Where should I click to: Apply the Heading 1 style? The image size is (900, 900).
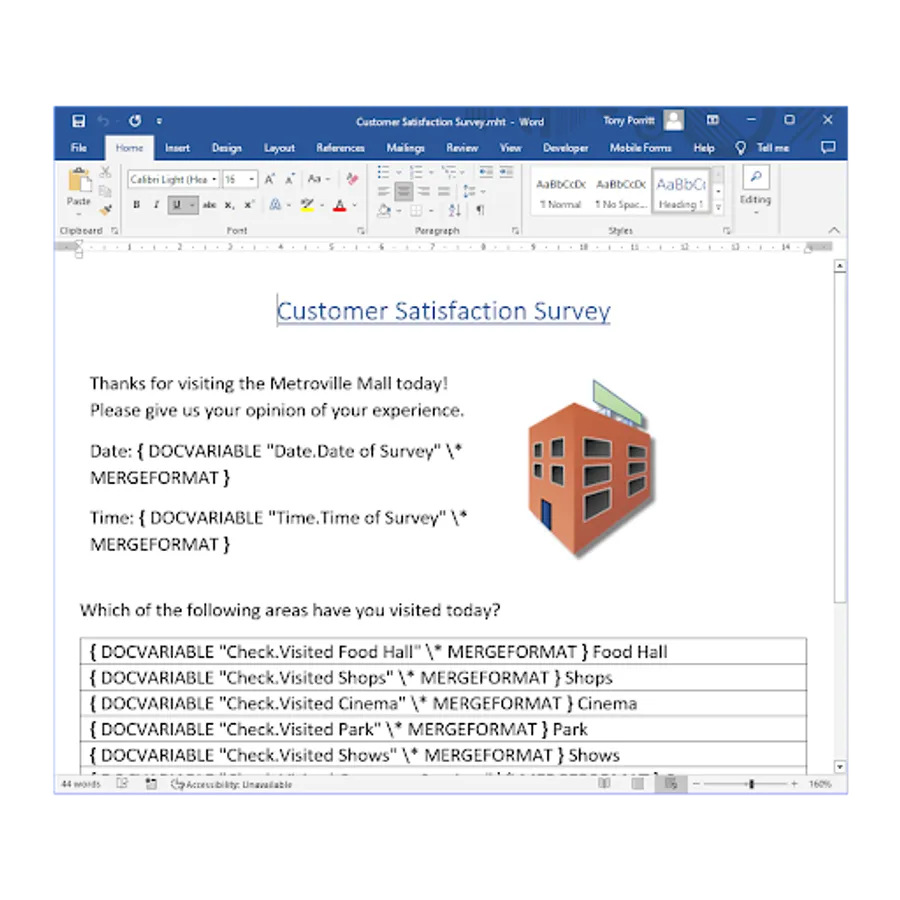point(681,192)
